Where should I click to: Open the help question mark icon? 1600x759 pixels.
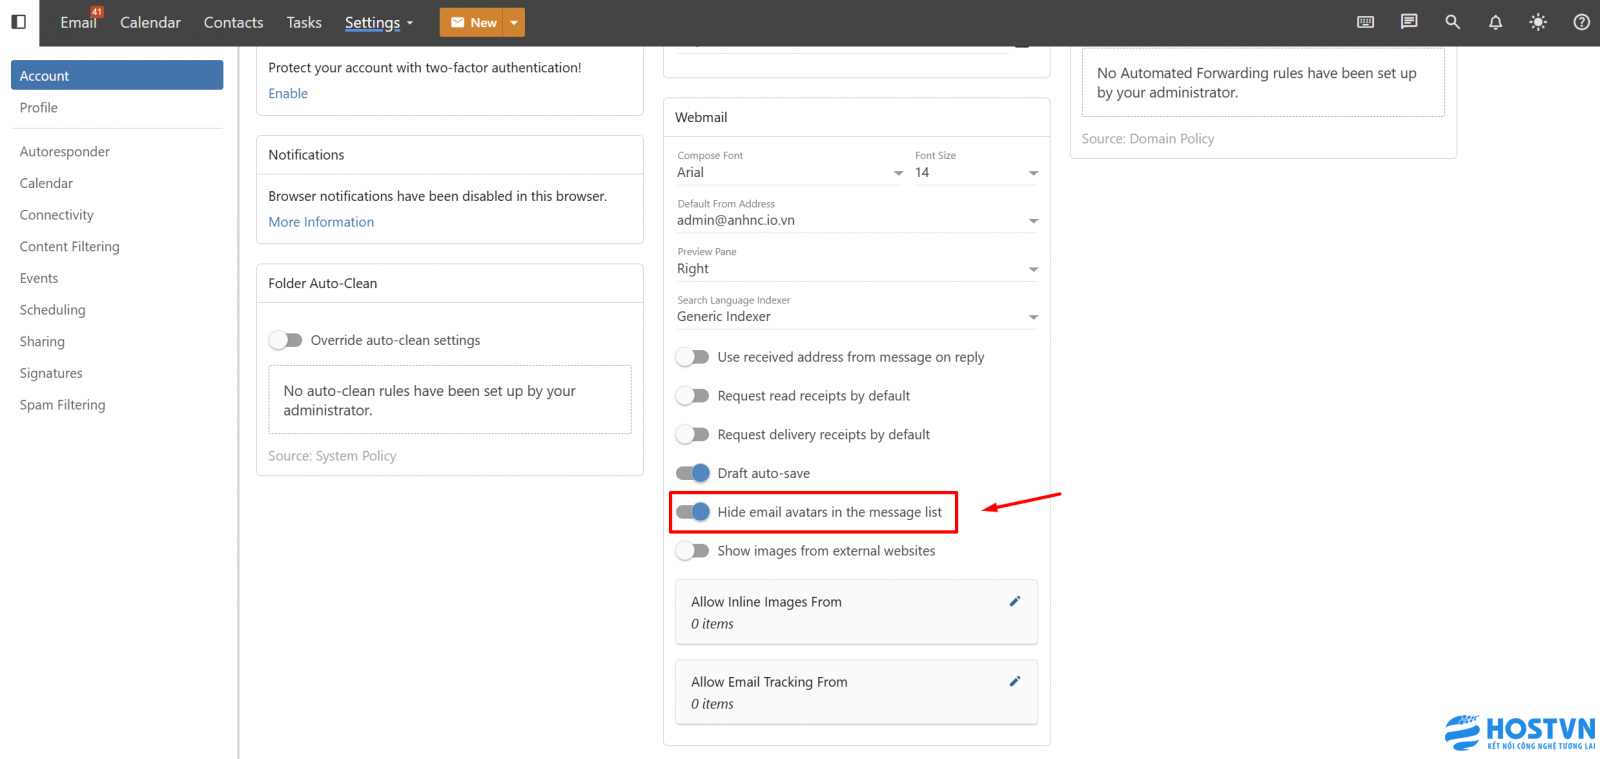pos(1581,22)
